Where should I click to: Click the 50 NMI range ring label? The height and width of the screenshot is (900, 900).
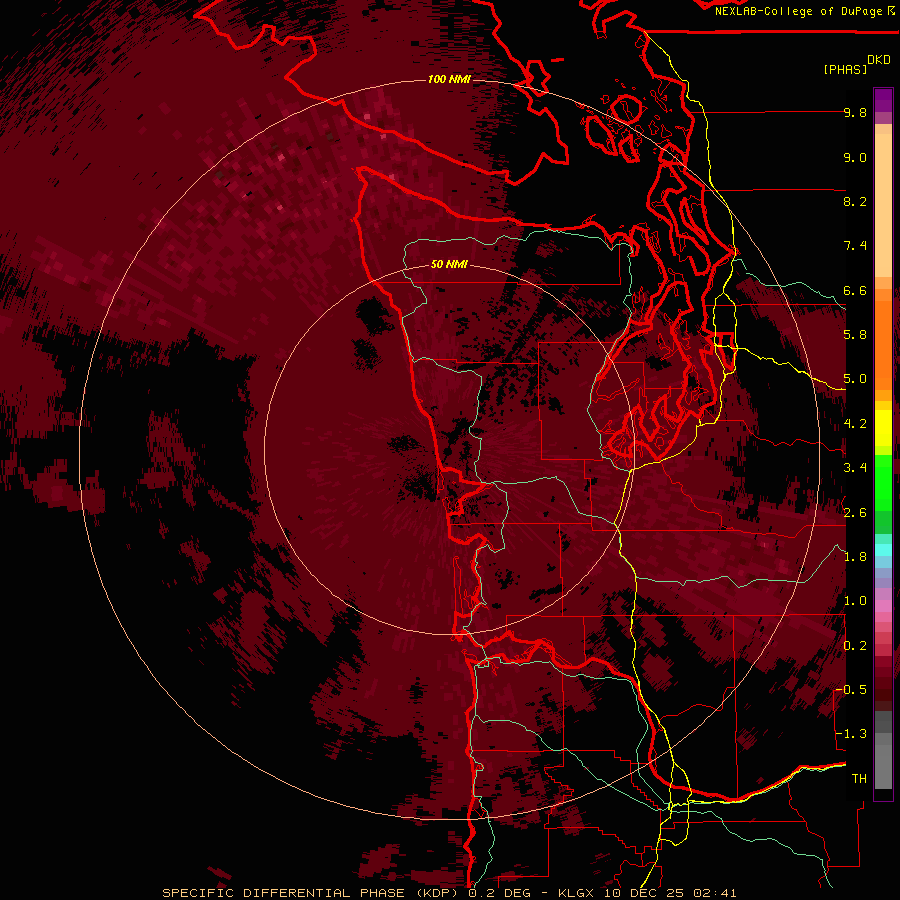(449, 265)
